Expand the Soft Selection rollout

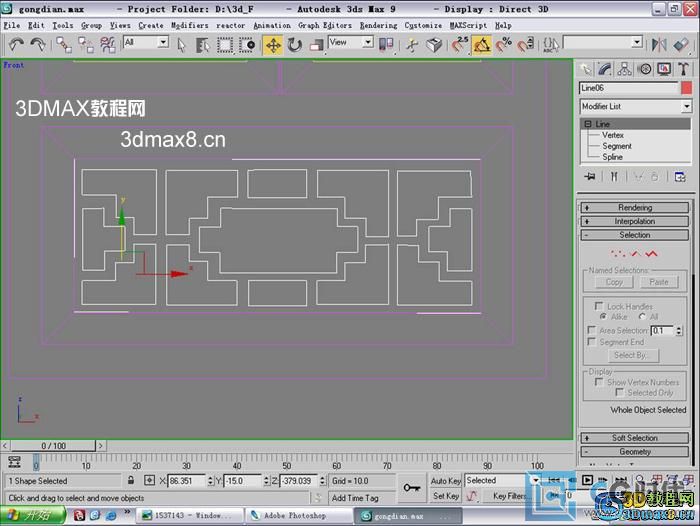click(634, 438)
